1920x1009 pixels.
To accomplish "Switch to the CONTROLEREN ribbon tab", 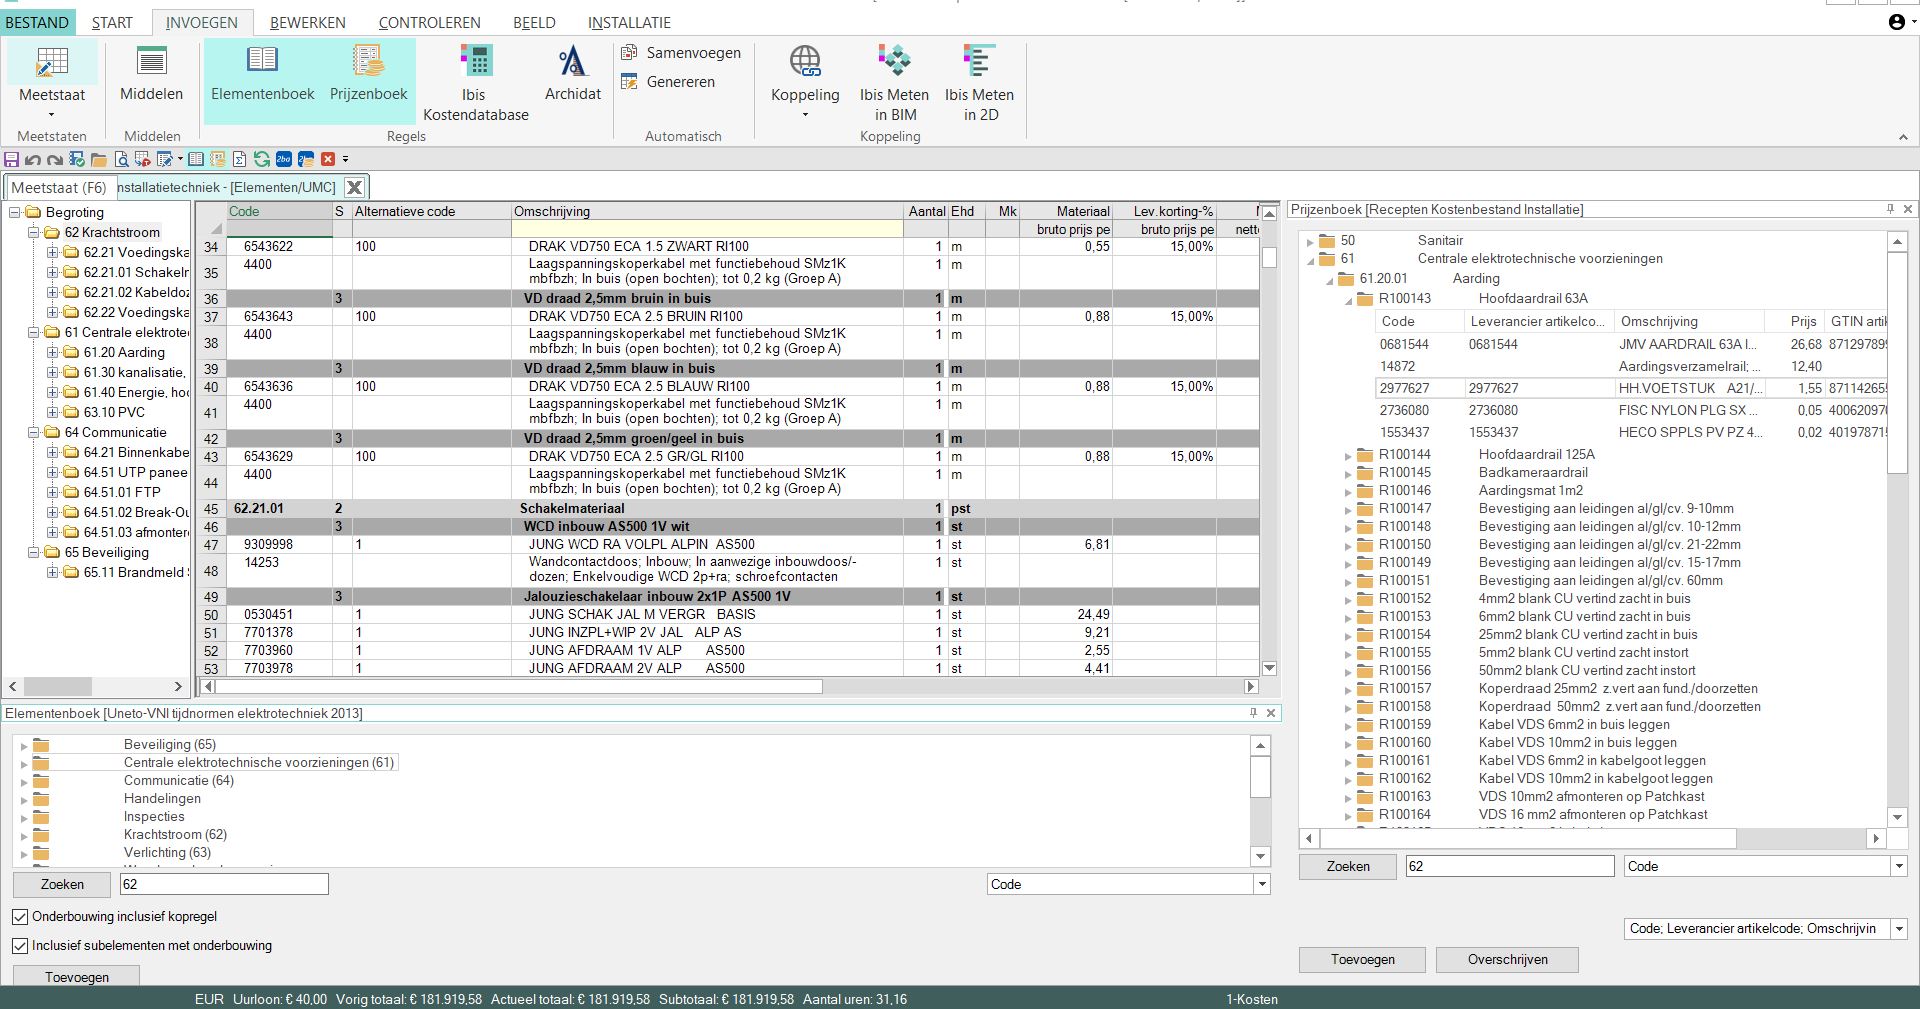I will tap(429, 22).
